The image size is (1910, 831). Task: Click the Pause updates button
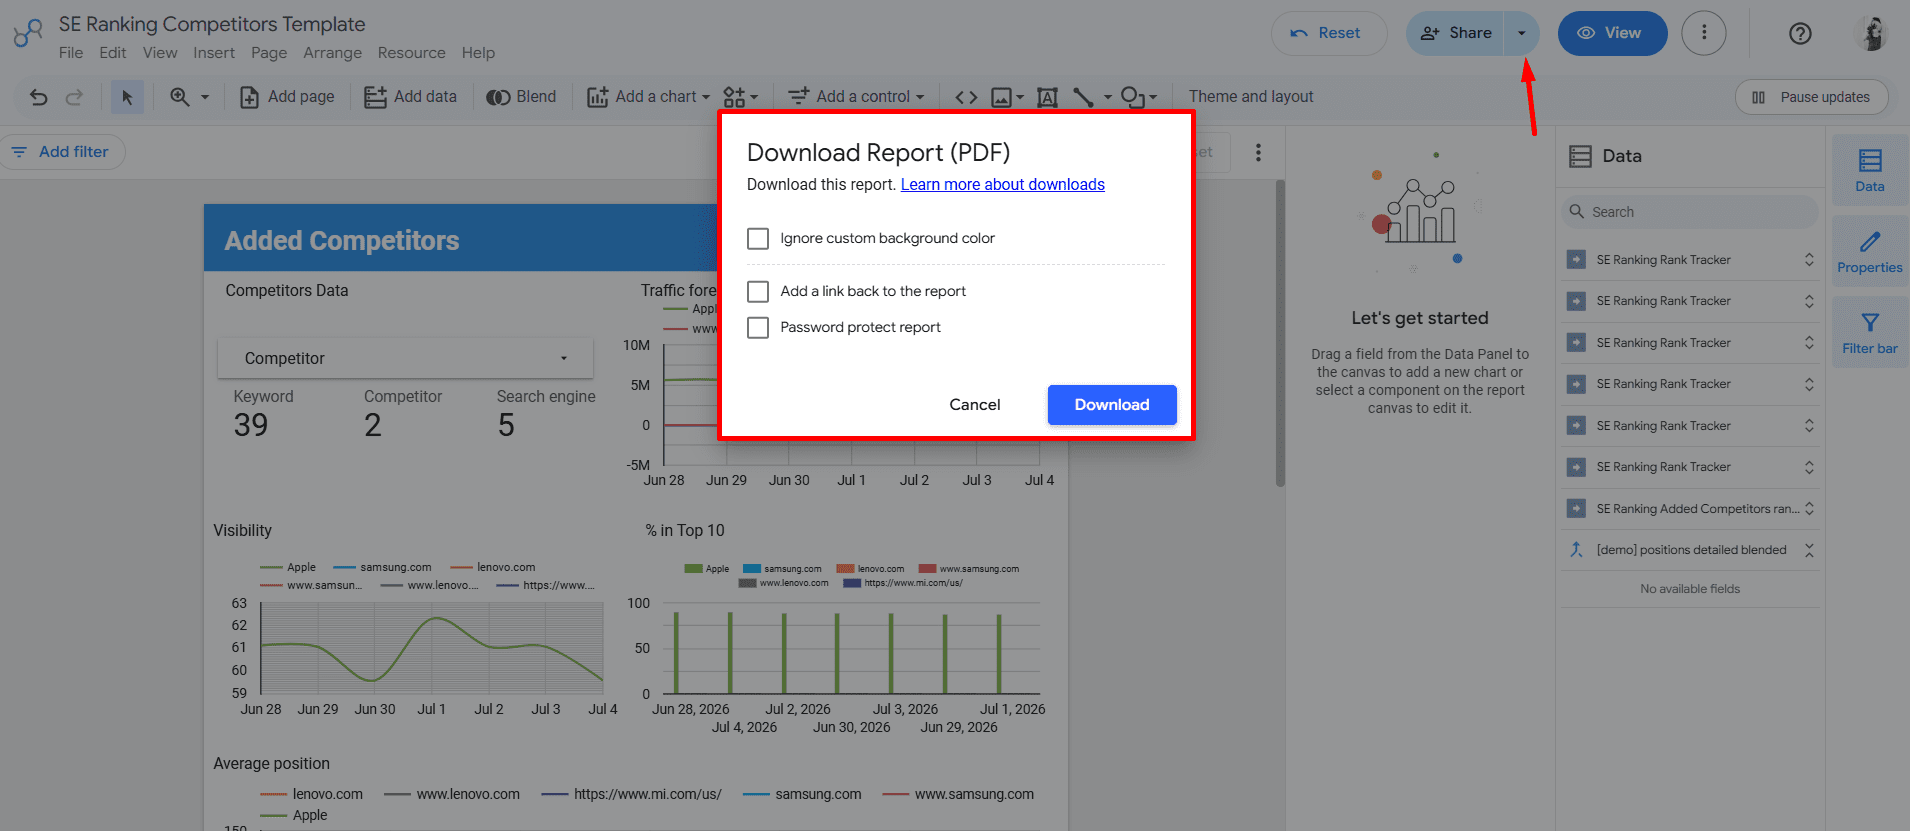1811,97
